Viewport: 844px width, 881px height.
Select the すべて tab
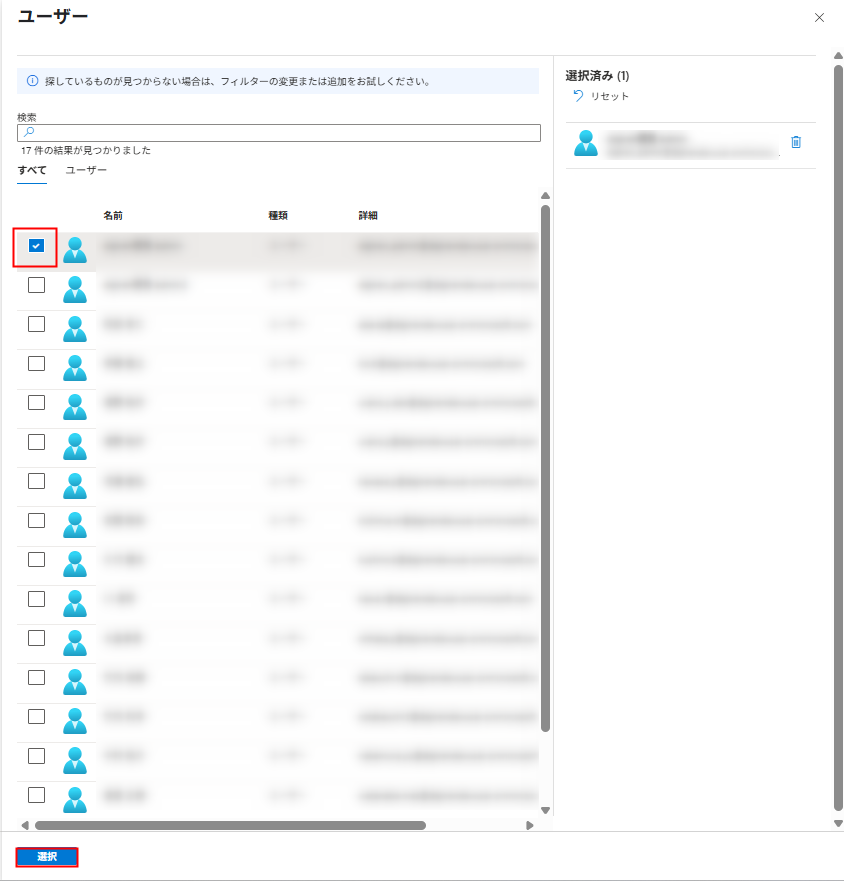(x=31, y=170)
